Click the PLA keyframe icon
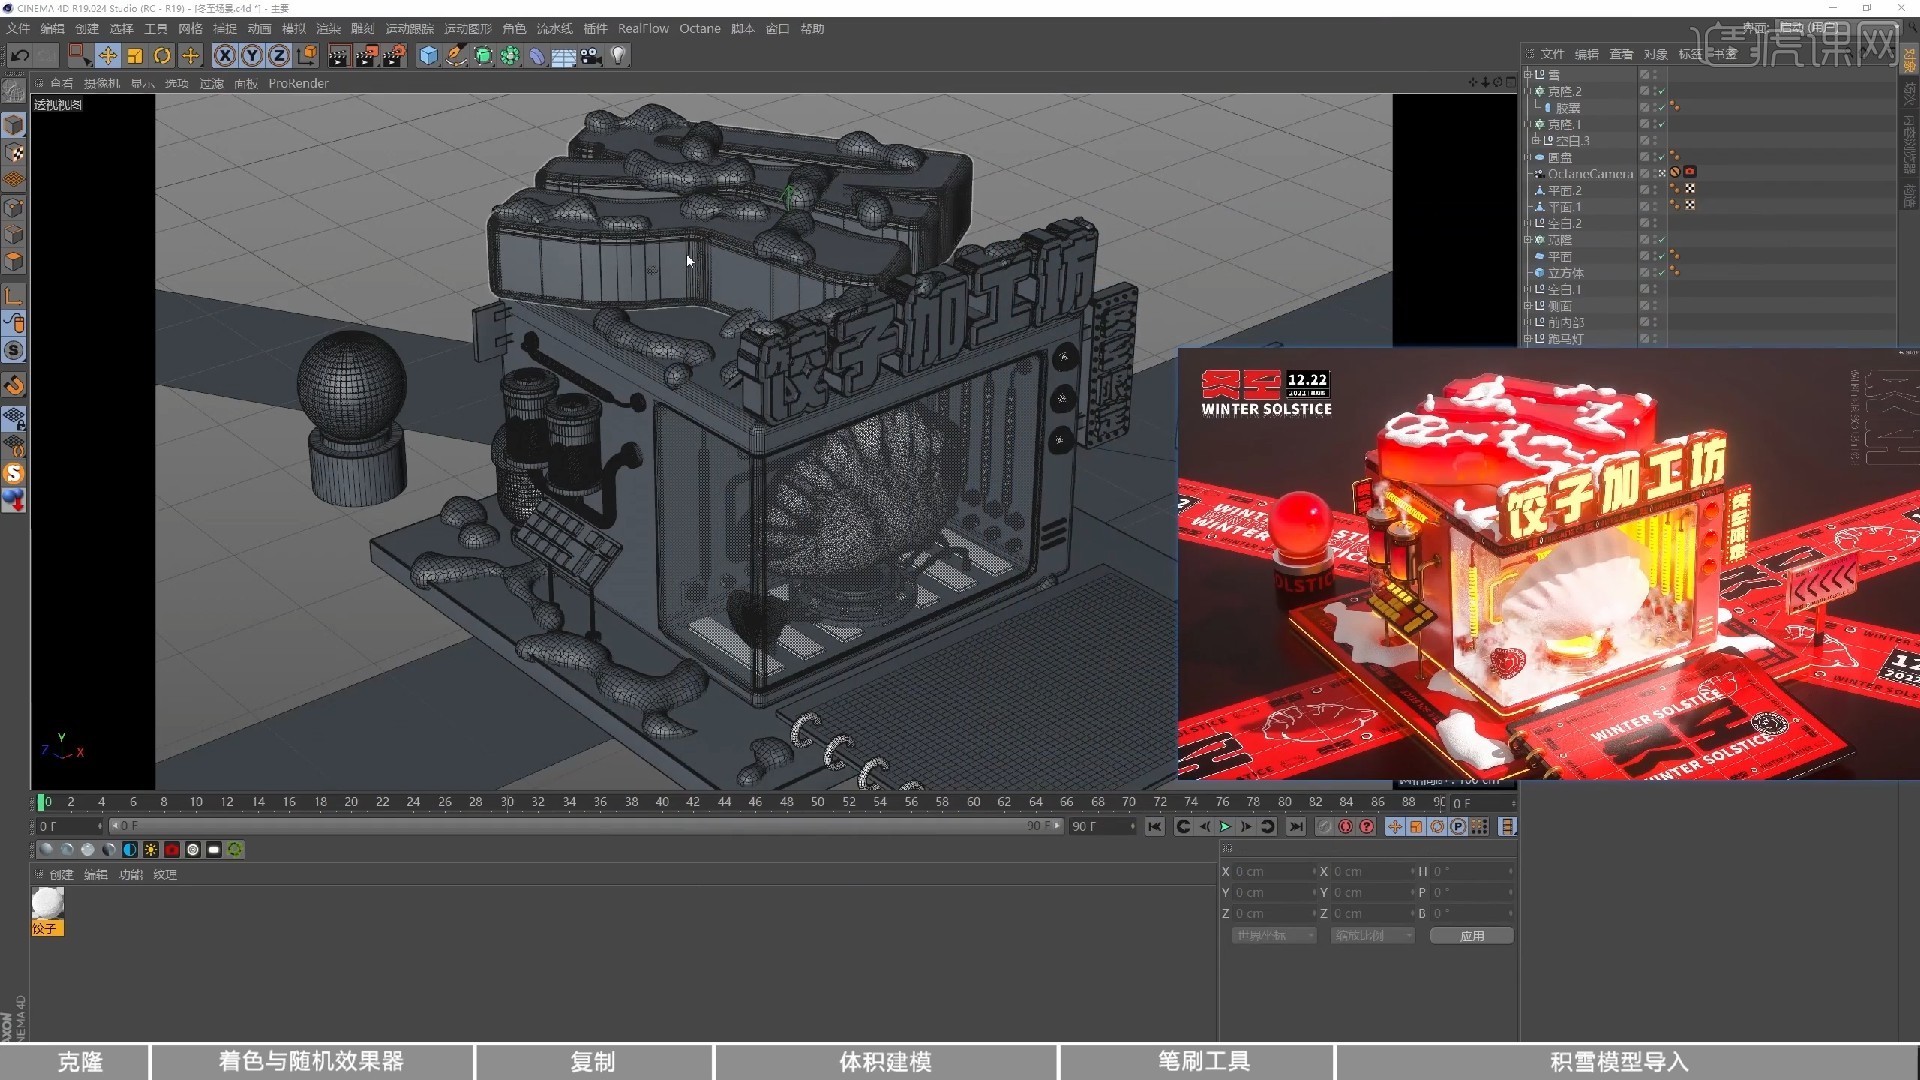 point(1480,827)
